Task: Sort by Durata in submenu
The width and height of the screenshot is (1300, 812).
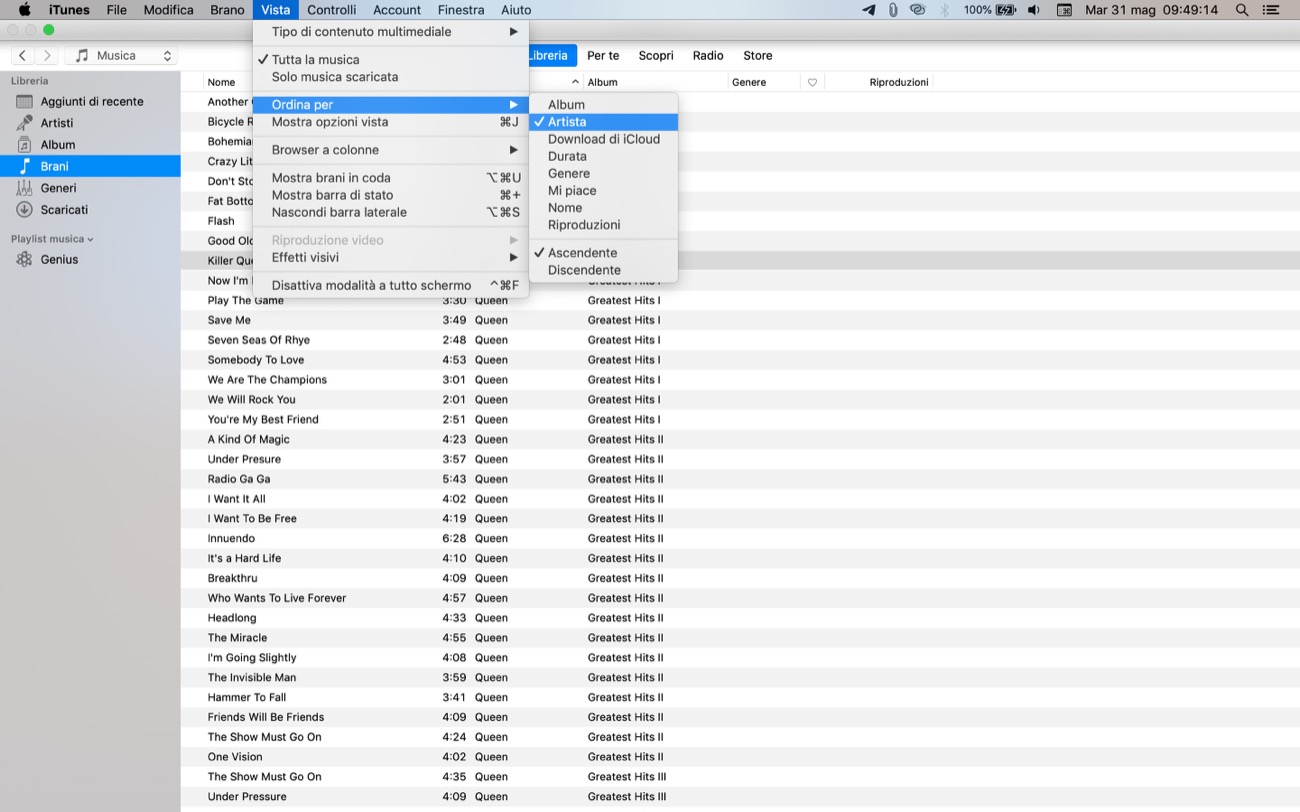Action: point(603,156)
